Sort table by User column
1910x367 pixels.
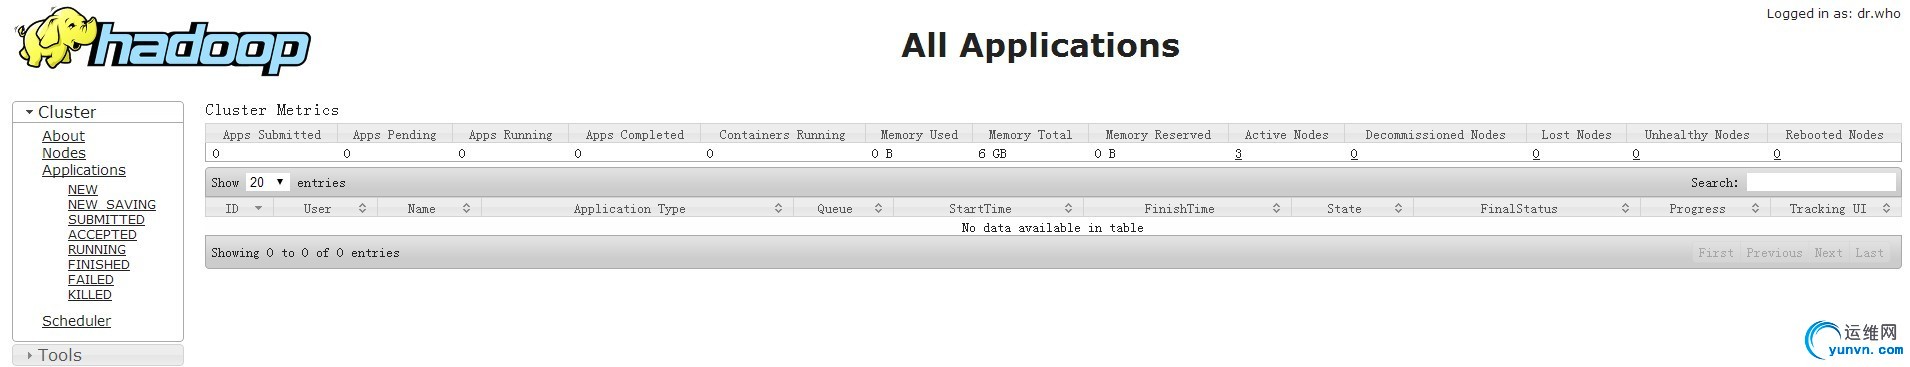324,208
